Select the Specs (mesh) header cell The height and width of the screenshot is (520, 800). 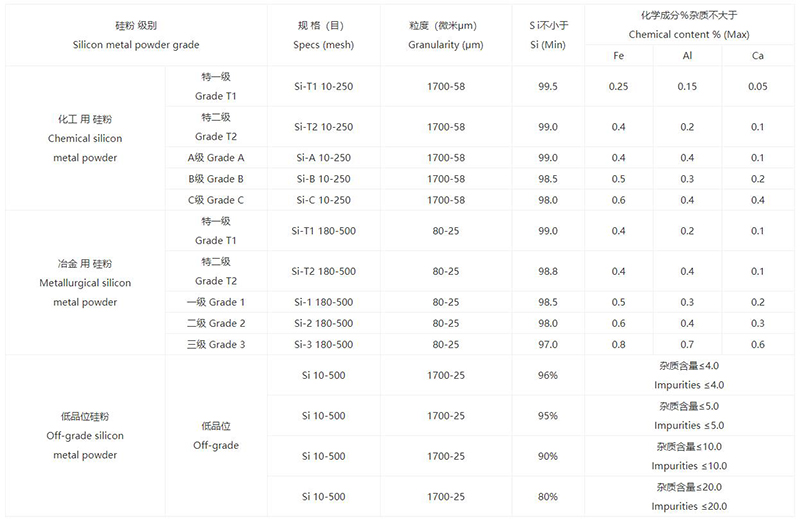323,36
